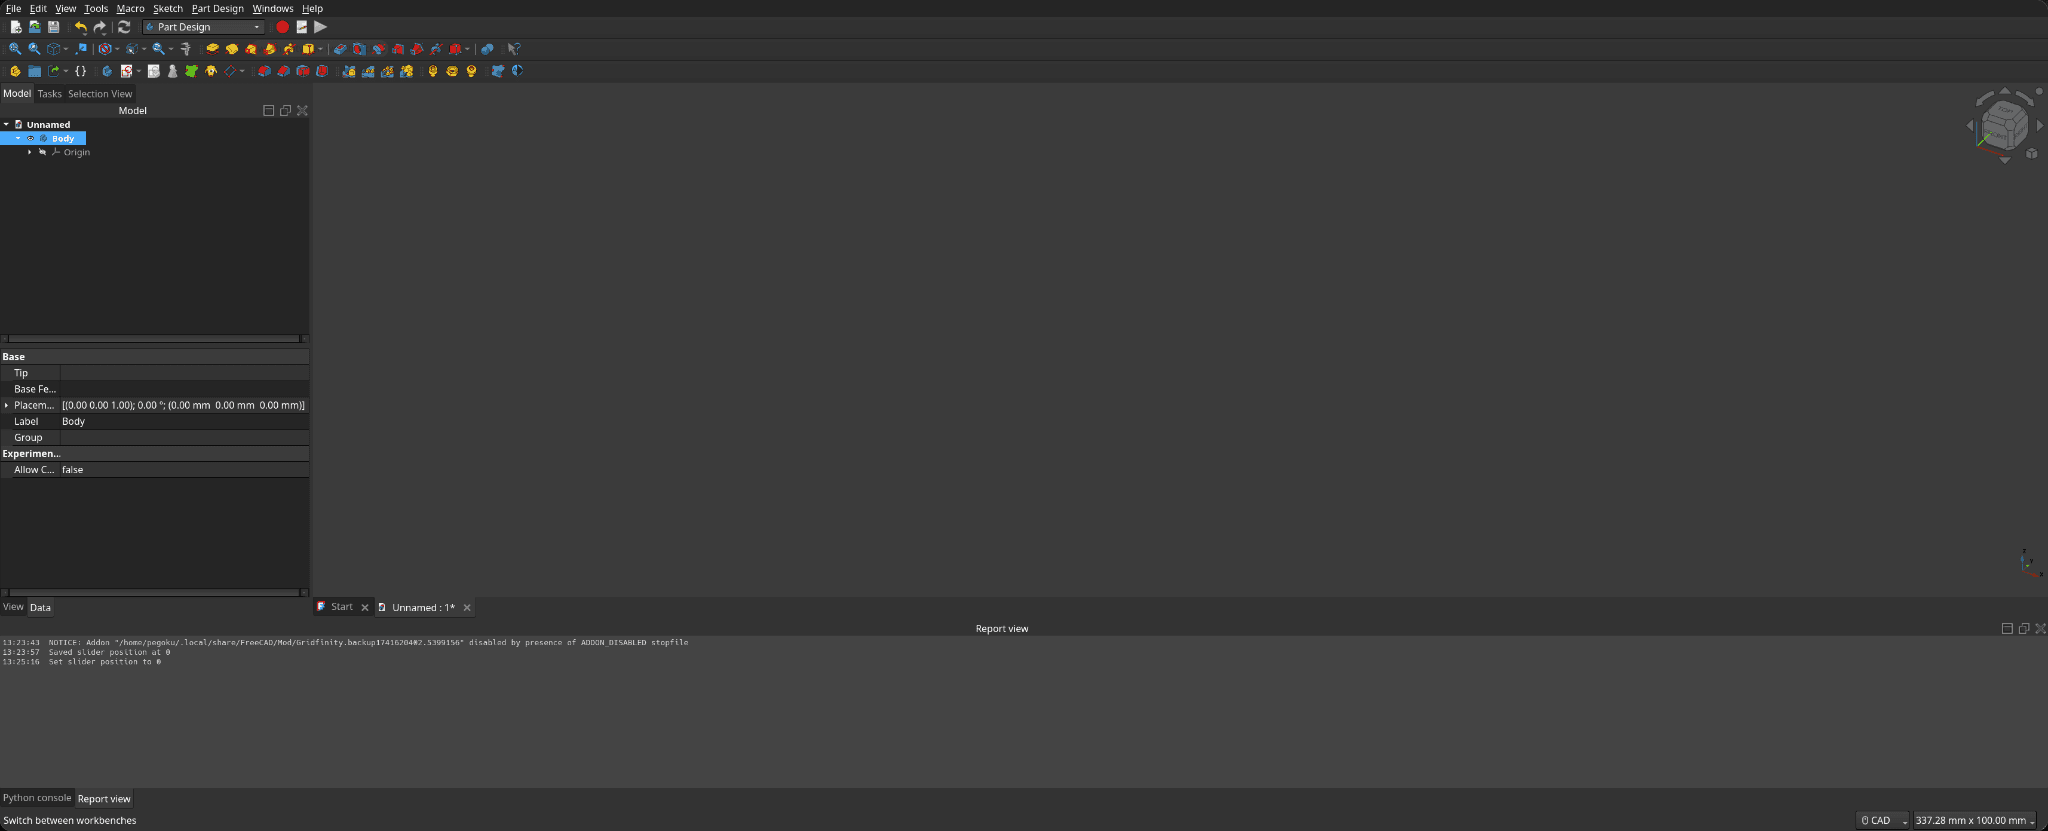The height and width of the screenshot is (831, 2048).
Task: Click the Label value Body field
Action: [x=184, y=421]
